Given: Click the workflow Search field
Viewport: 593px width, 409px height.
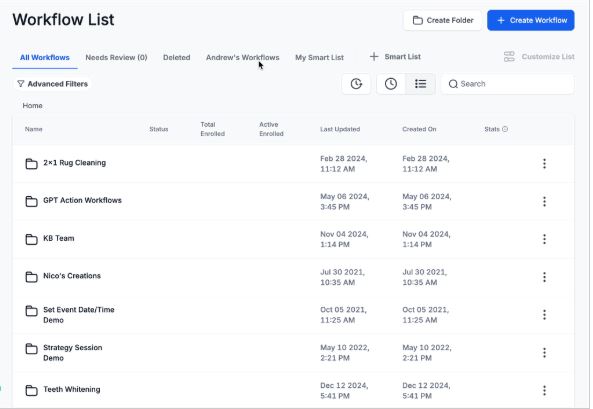Looking at the screenshot, I should (507, 84).
